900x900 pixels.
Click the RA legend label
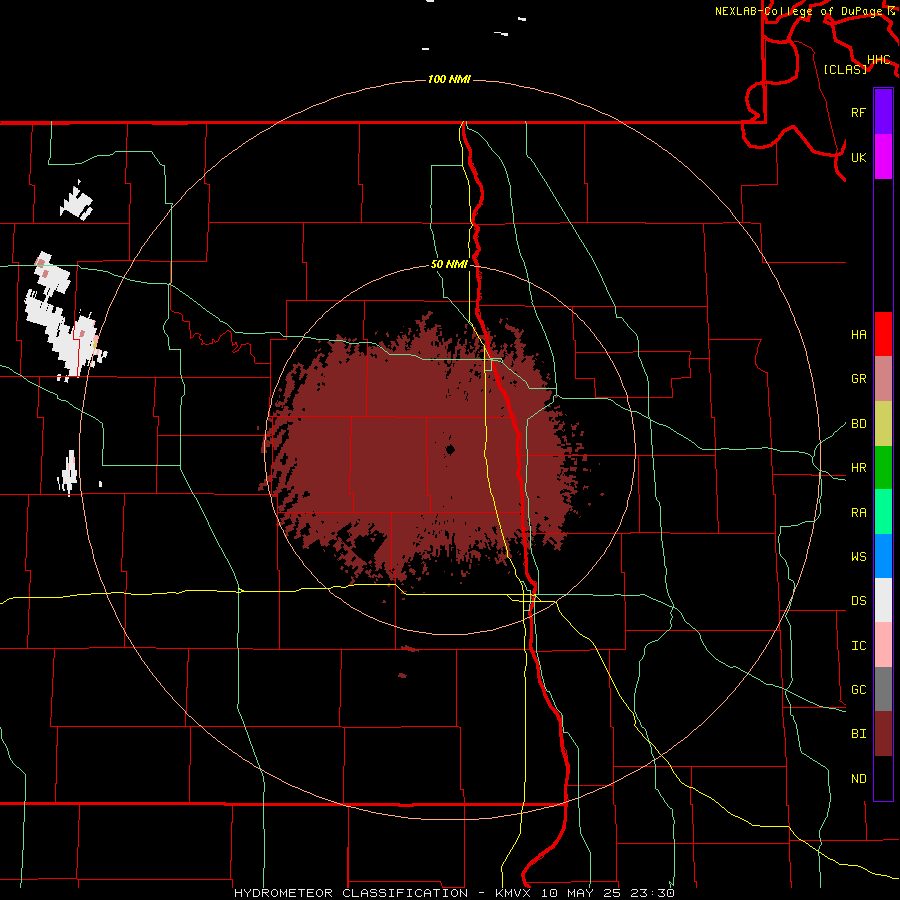point(858,513)
